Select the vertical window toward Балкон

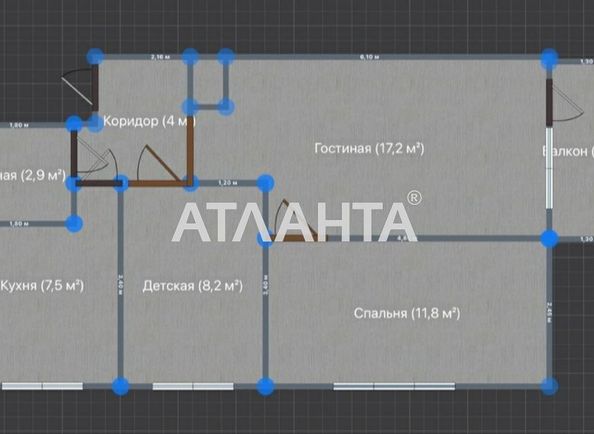tap(549, 168)
